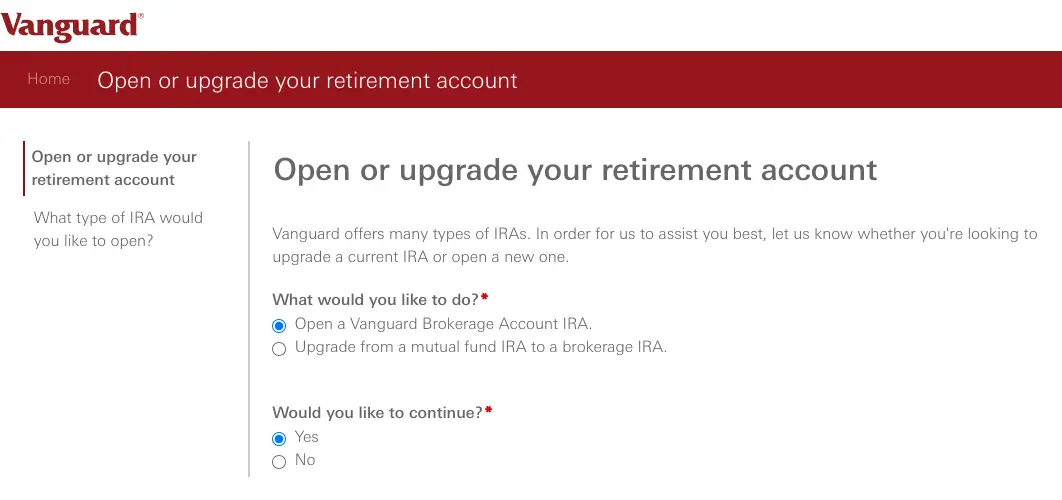Choose the 'No' radio button
Screen dimensions: 1062x500
279,463
